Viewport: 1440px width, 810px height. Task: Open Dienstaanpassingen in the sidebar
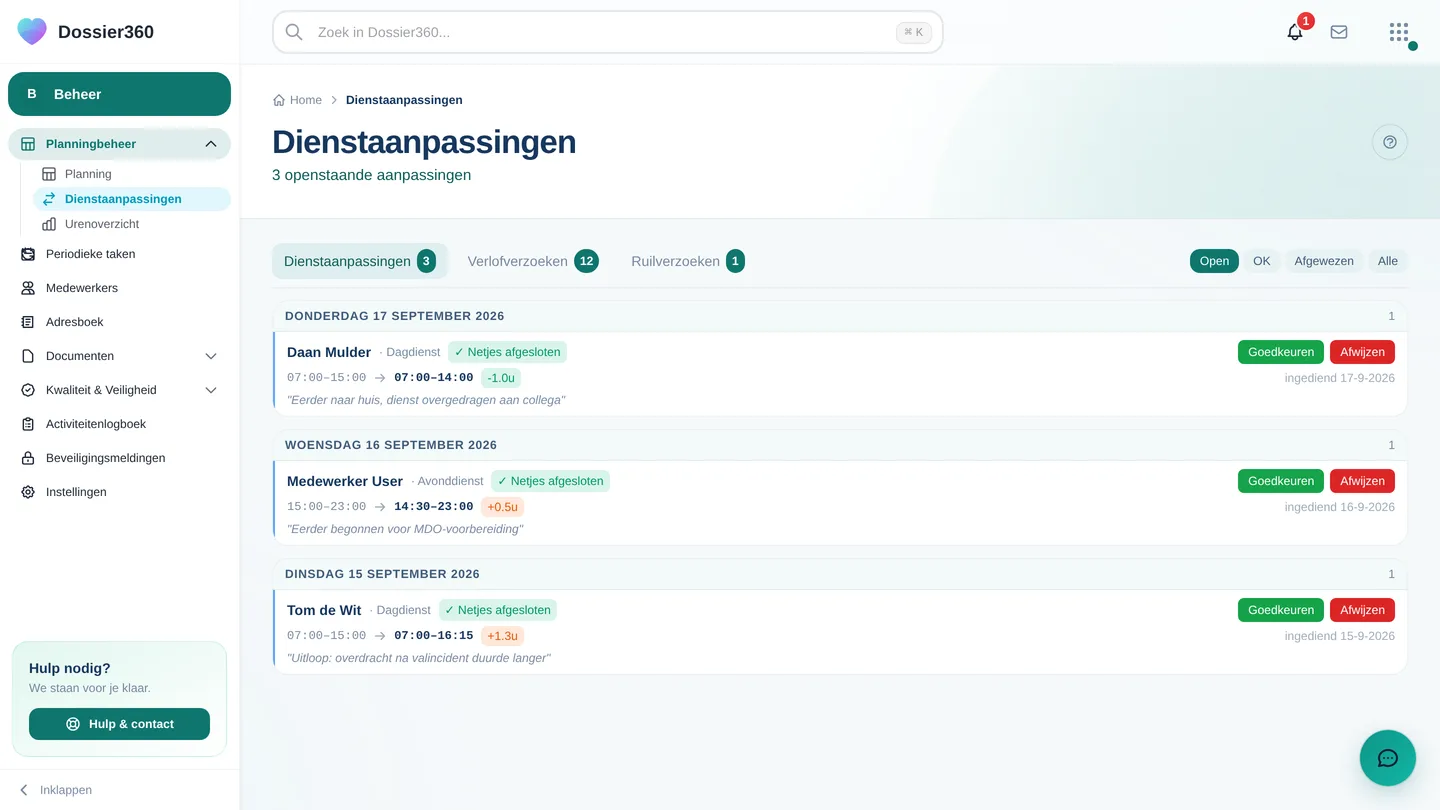click(132, 199)
